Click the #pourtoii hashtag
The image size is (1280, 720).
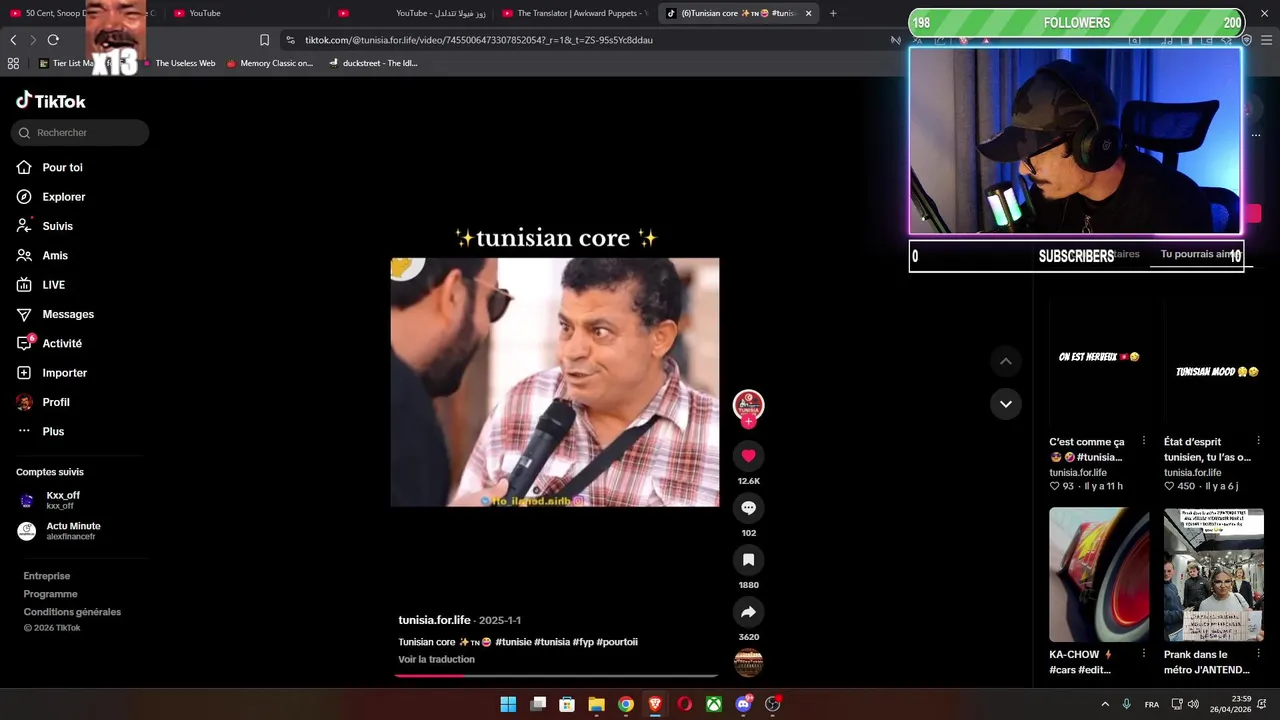pyautogui.click(x=617, y=642)
